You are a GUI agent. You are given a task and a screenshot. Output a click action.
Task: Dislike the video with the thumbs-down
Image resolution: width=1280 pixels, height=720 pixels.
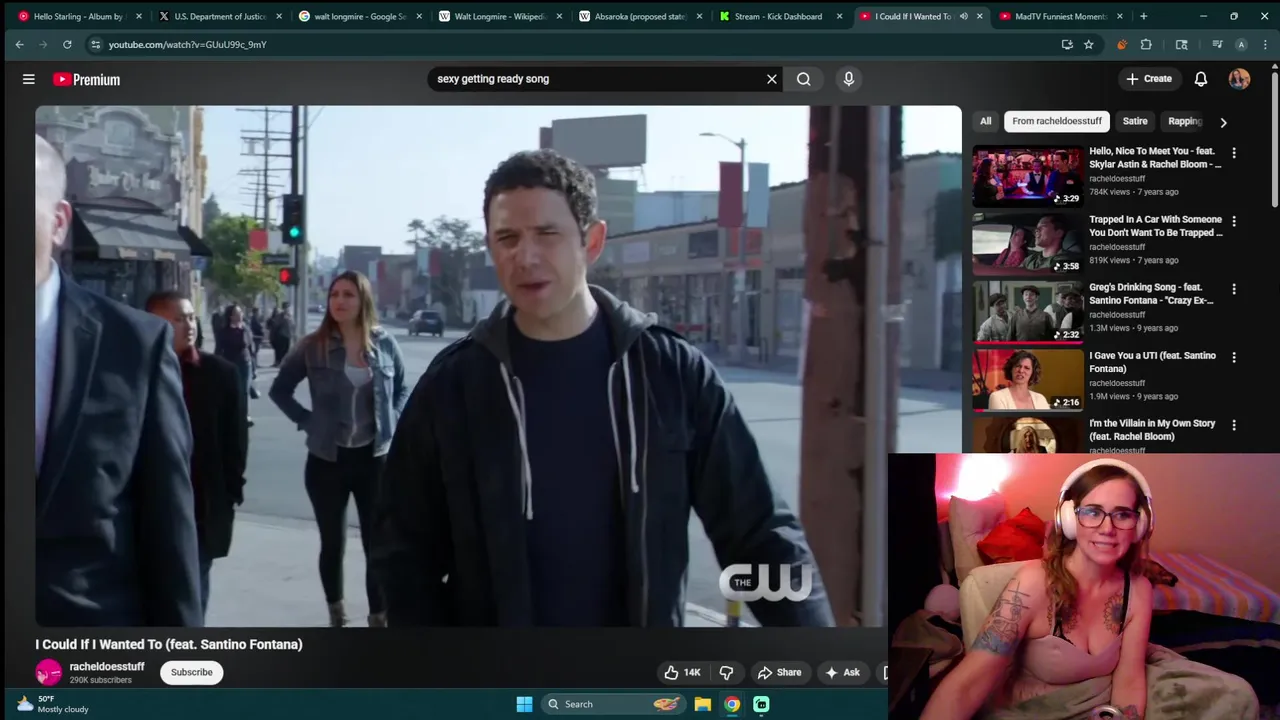(x=727, y=672)
